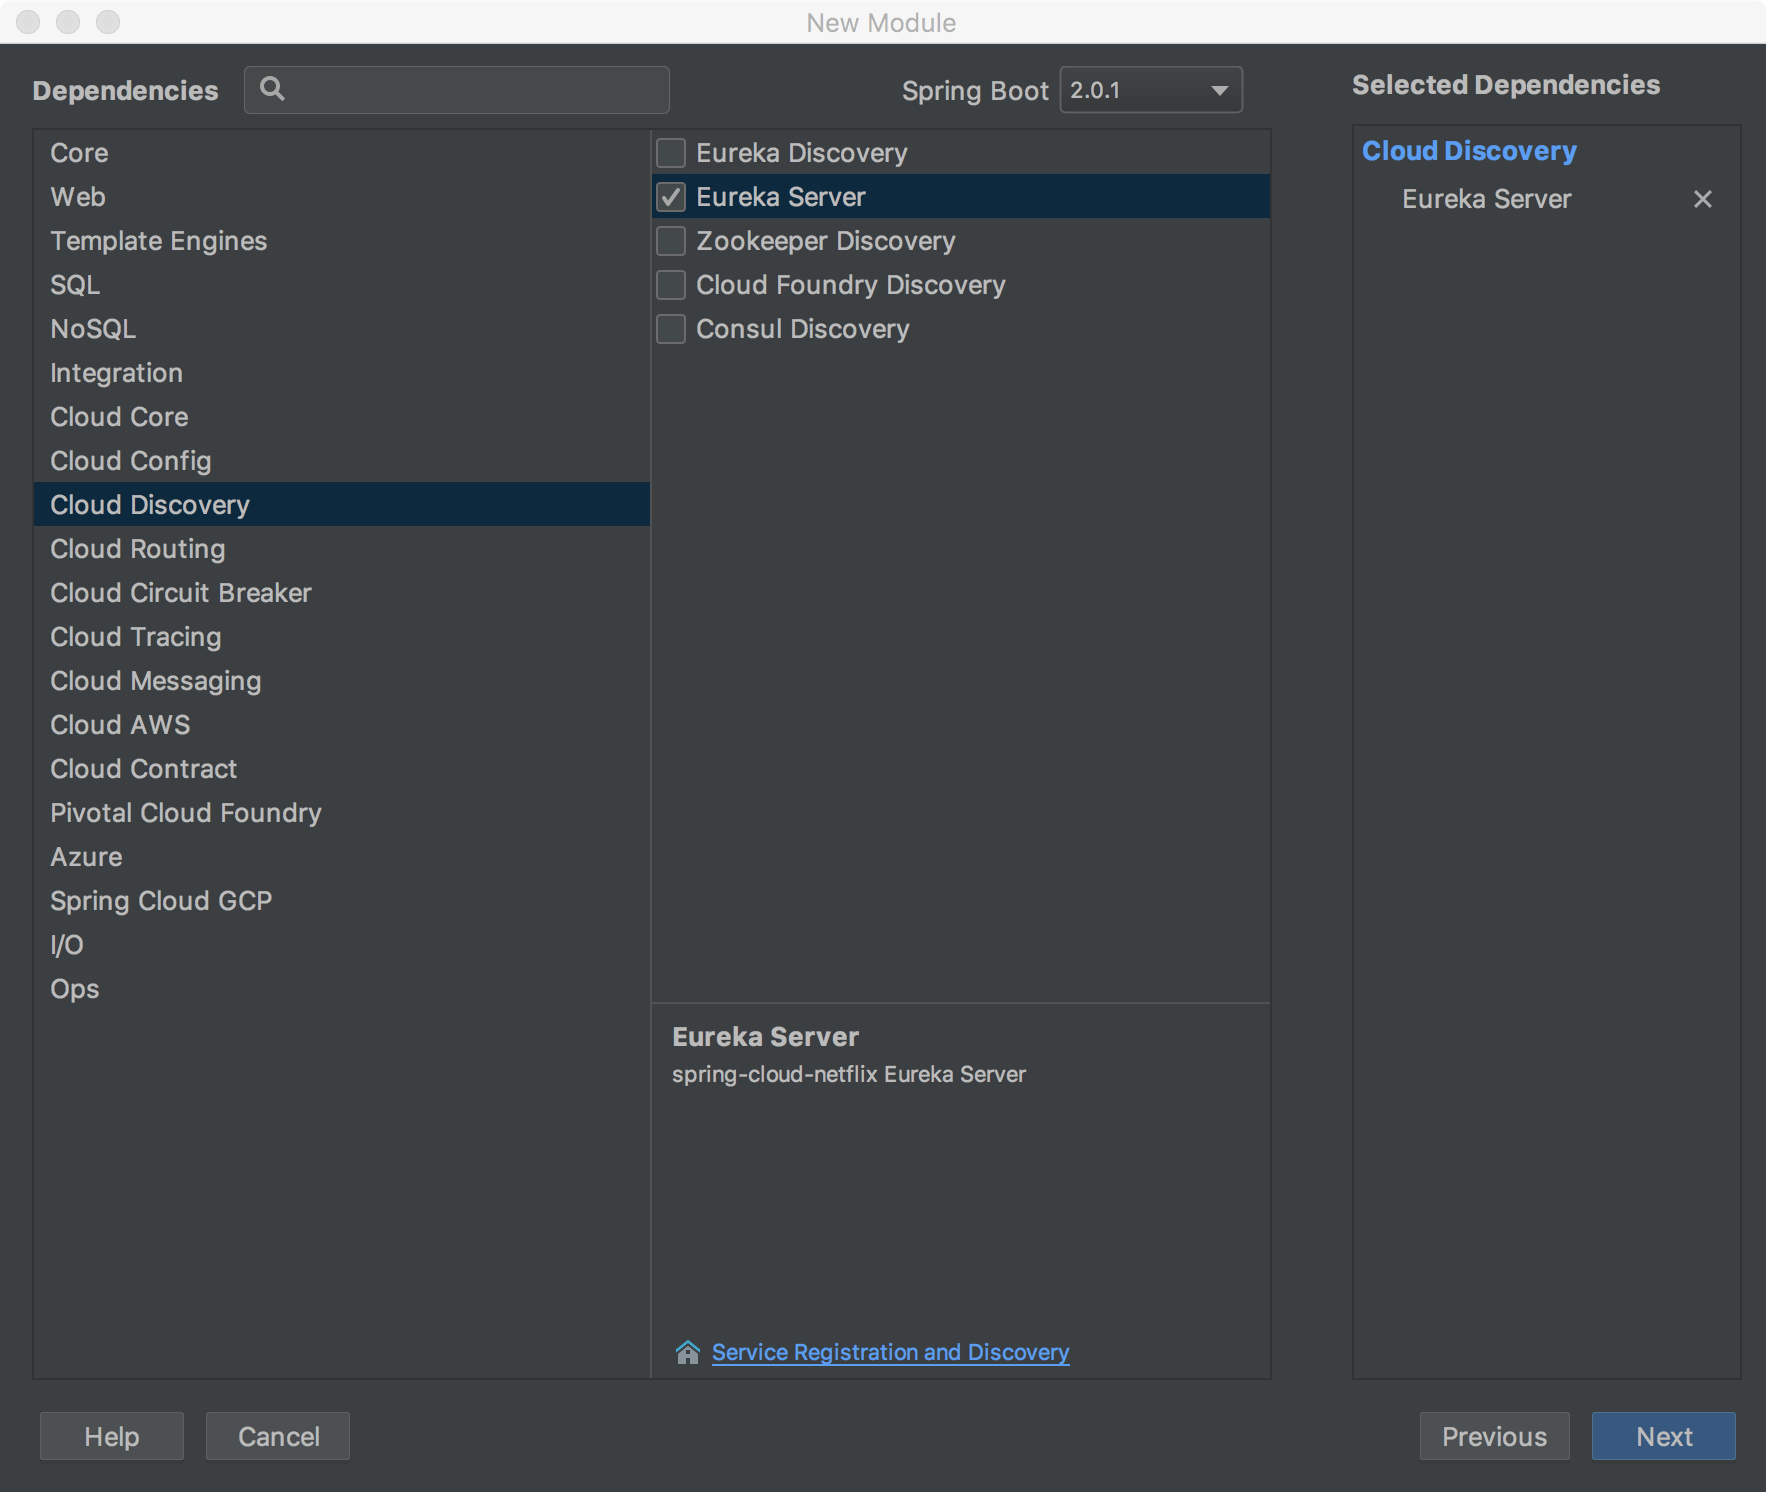Open the Template Engines category
This screenshot has height=1492, width=1766.
pos(342,241)
